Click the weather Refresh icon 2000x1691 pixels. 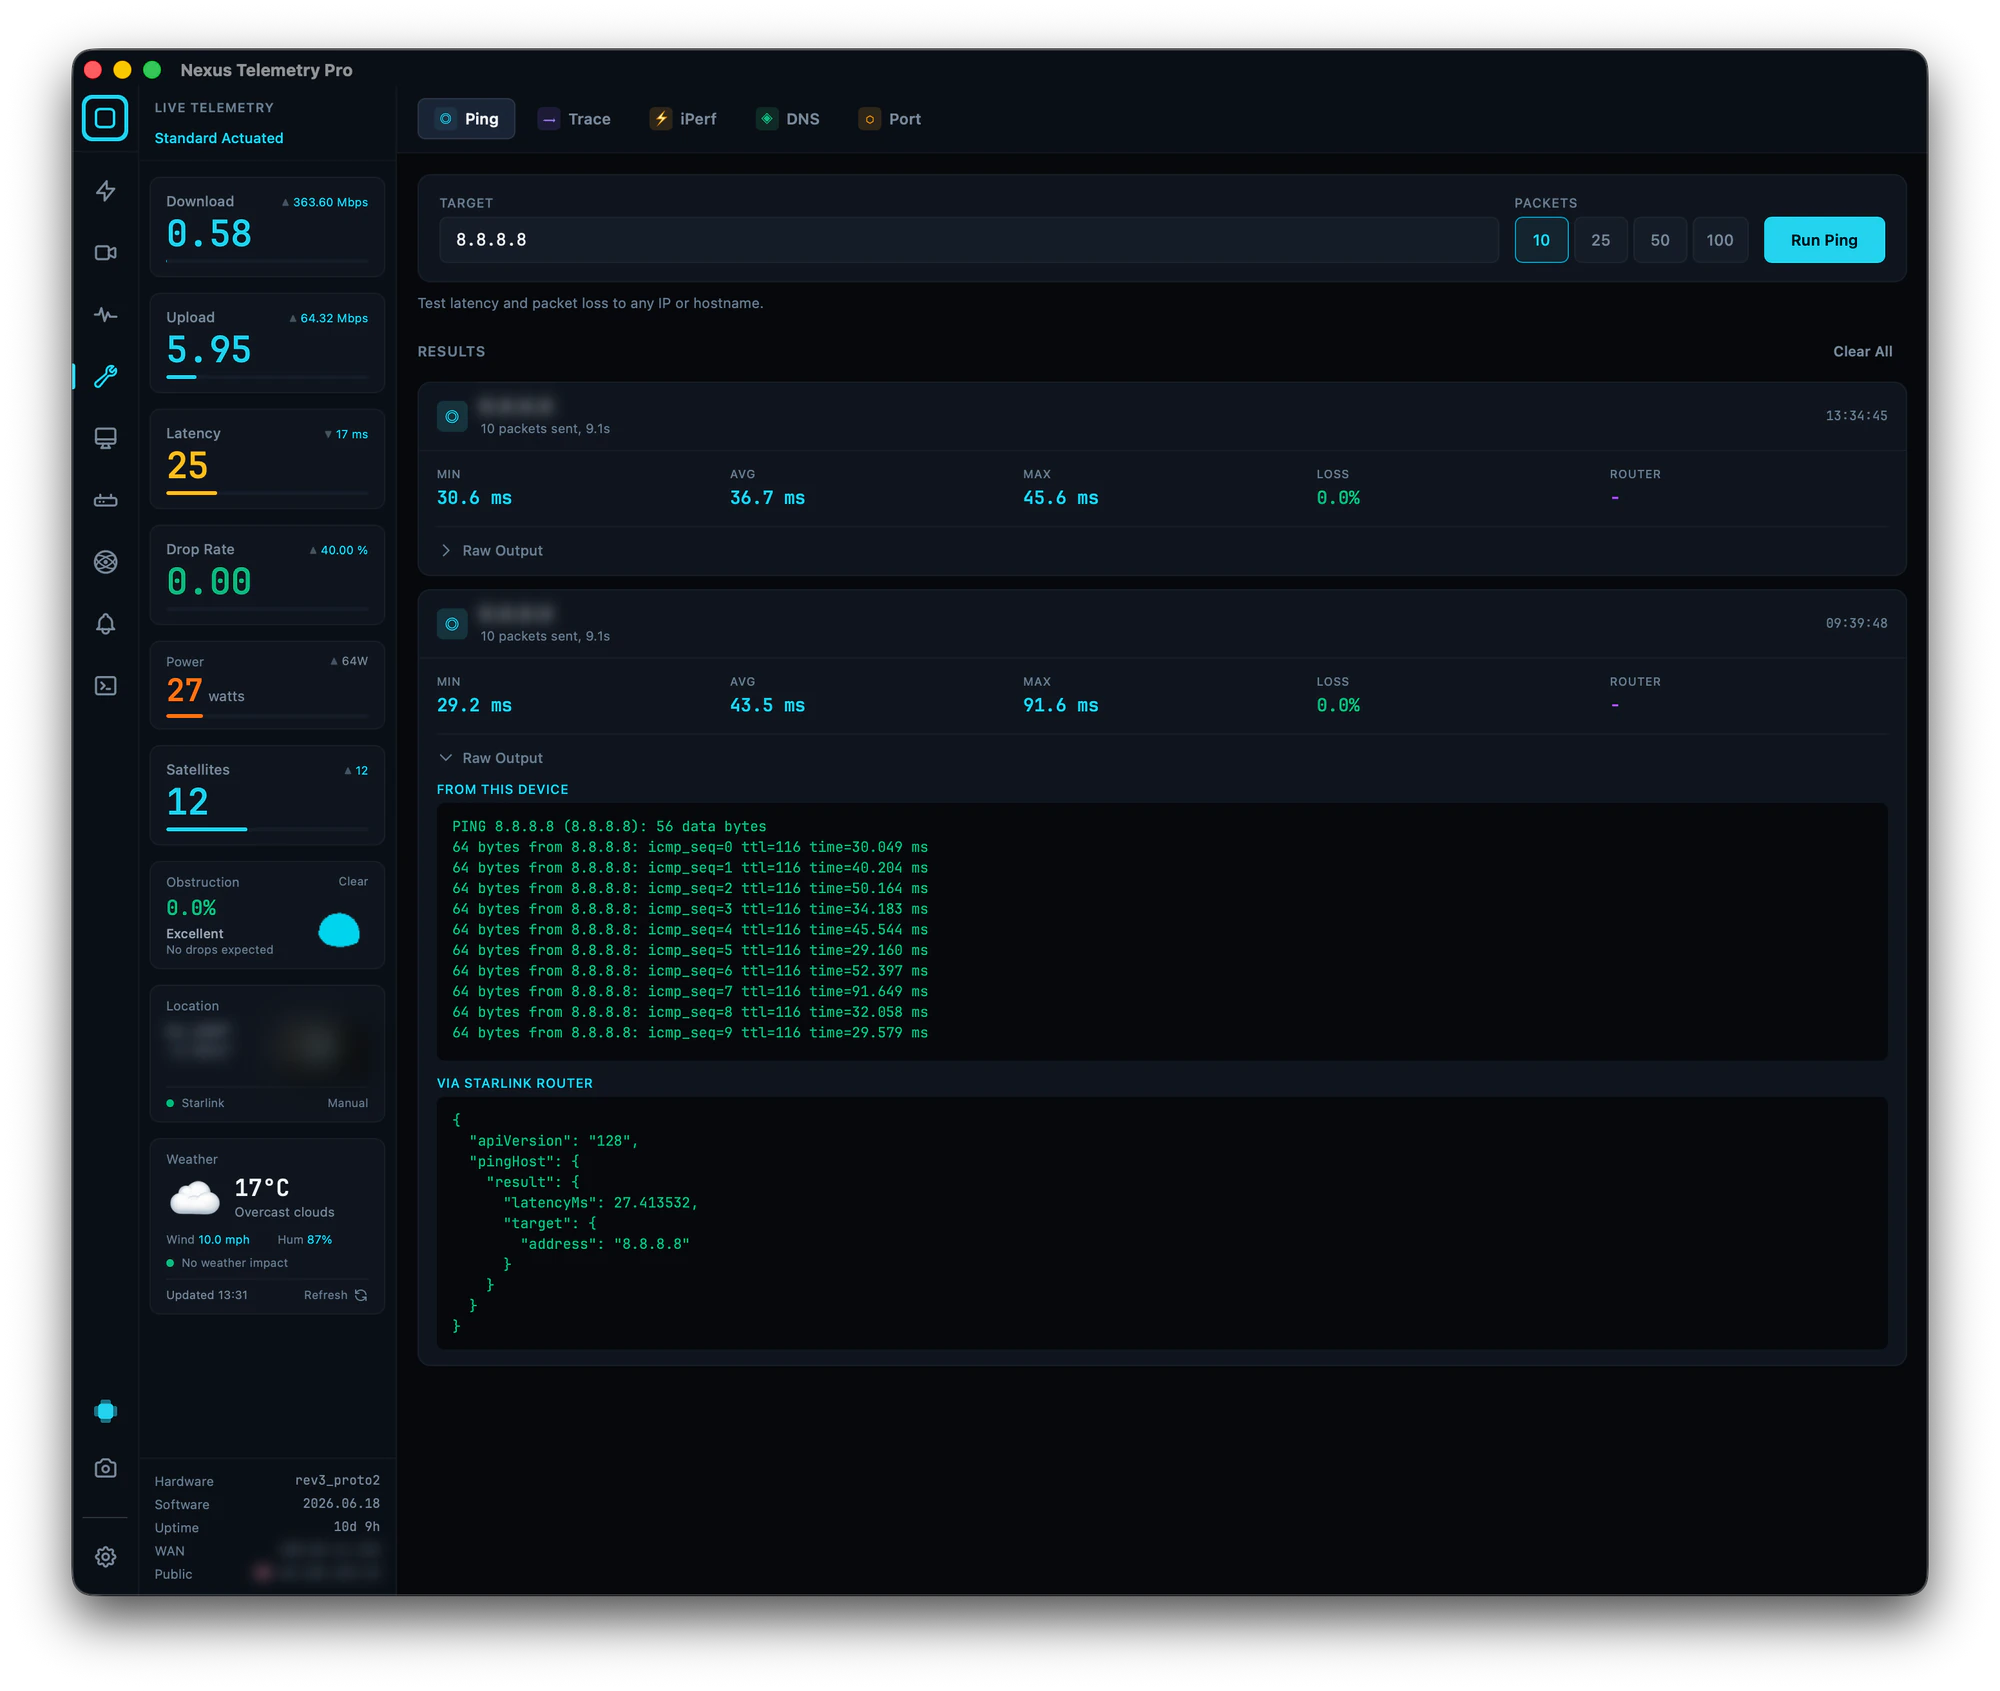pyautogui.click(x=361, y=1295)
